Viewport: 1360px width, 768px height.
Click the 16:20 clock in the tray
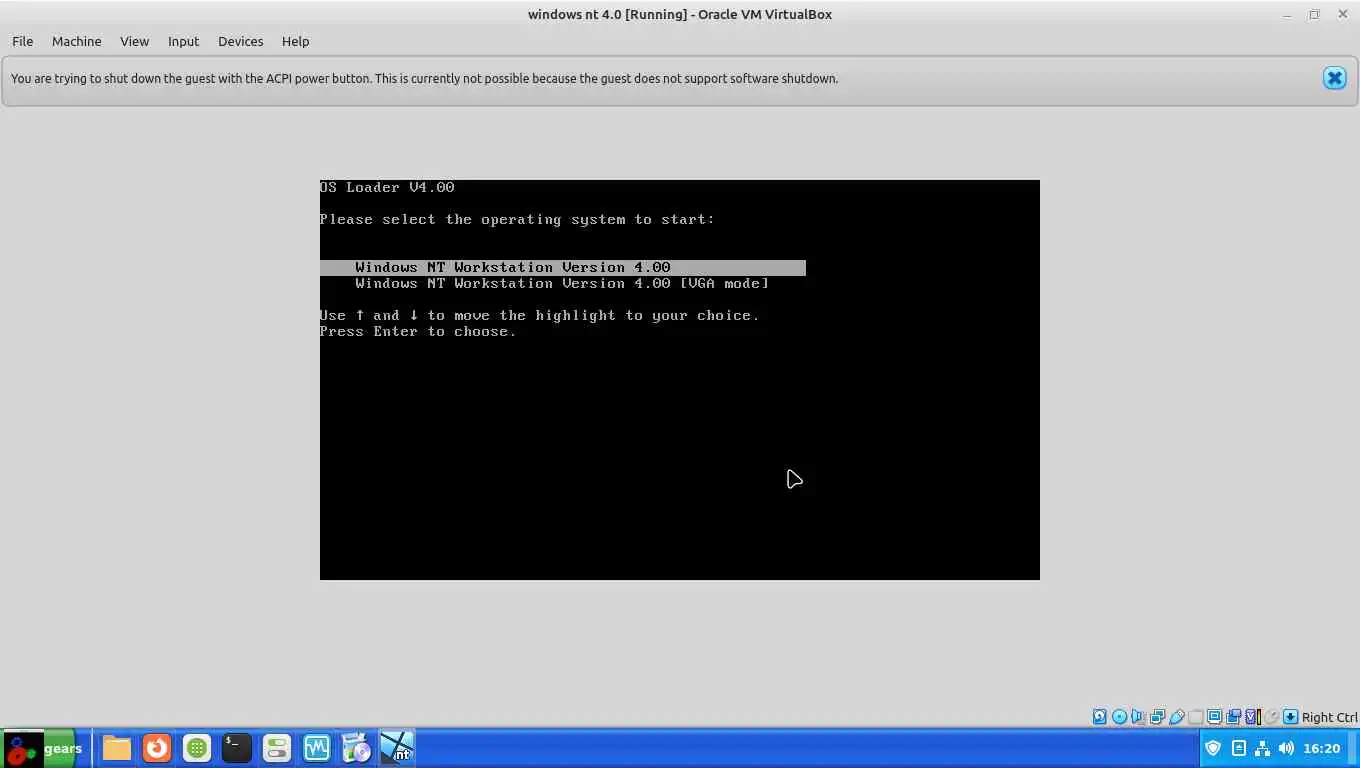coord(1322,748)
